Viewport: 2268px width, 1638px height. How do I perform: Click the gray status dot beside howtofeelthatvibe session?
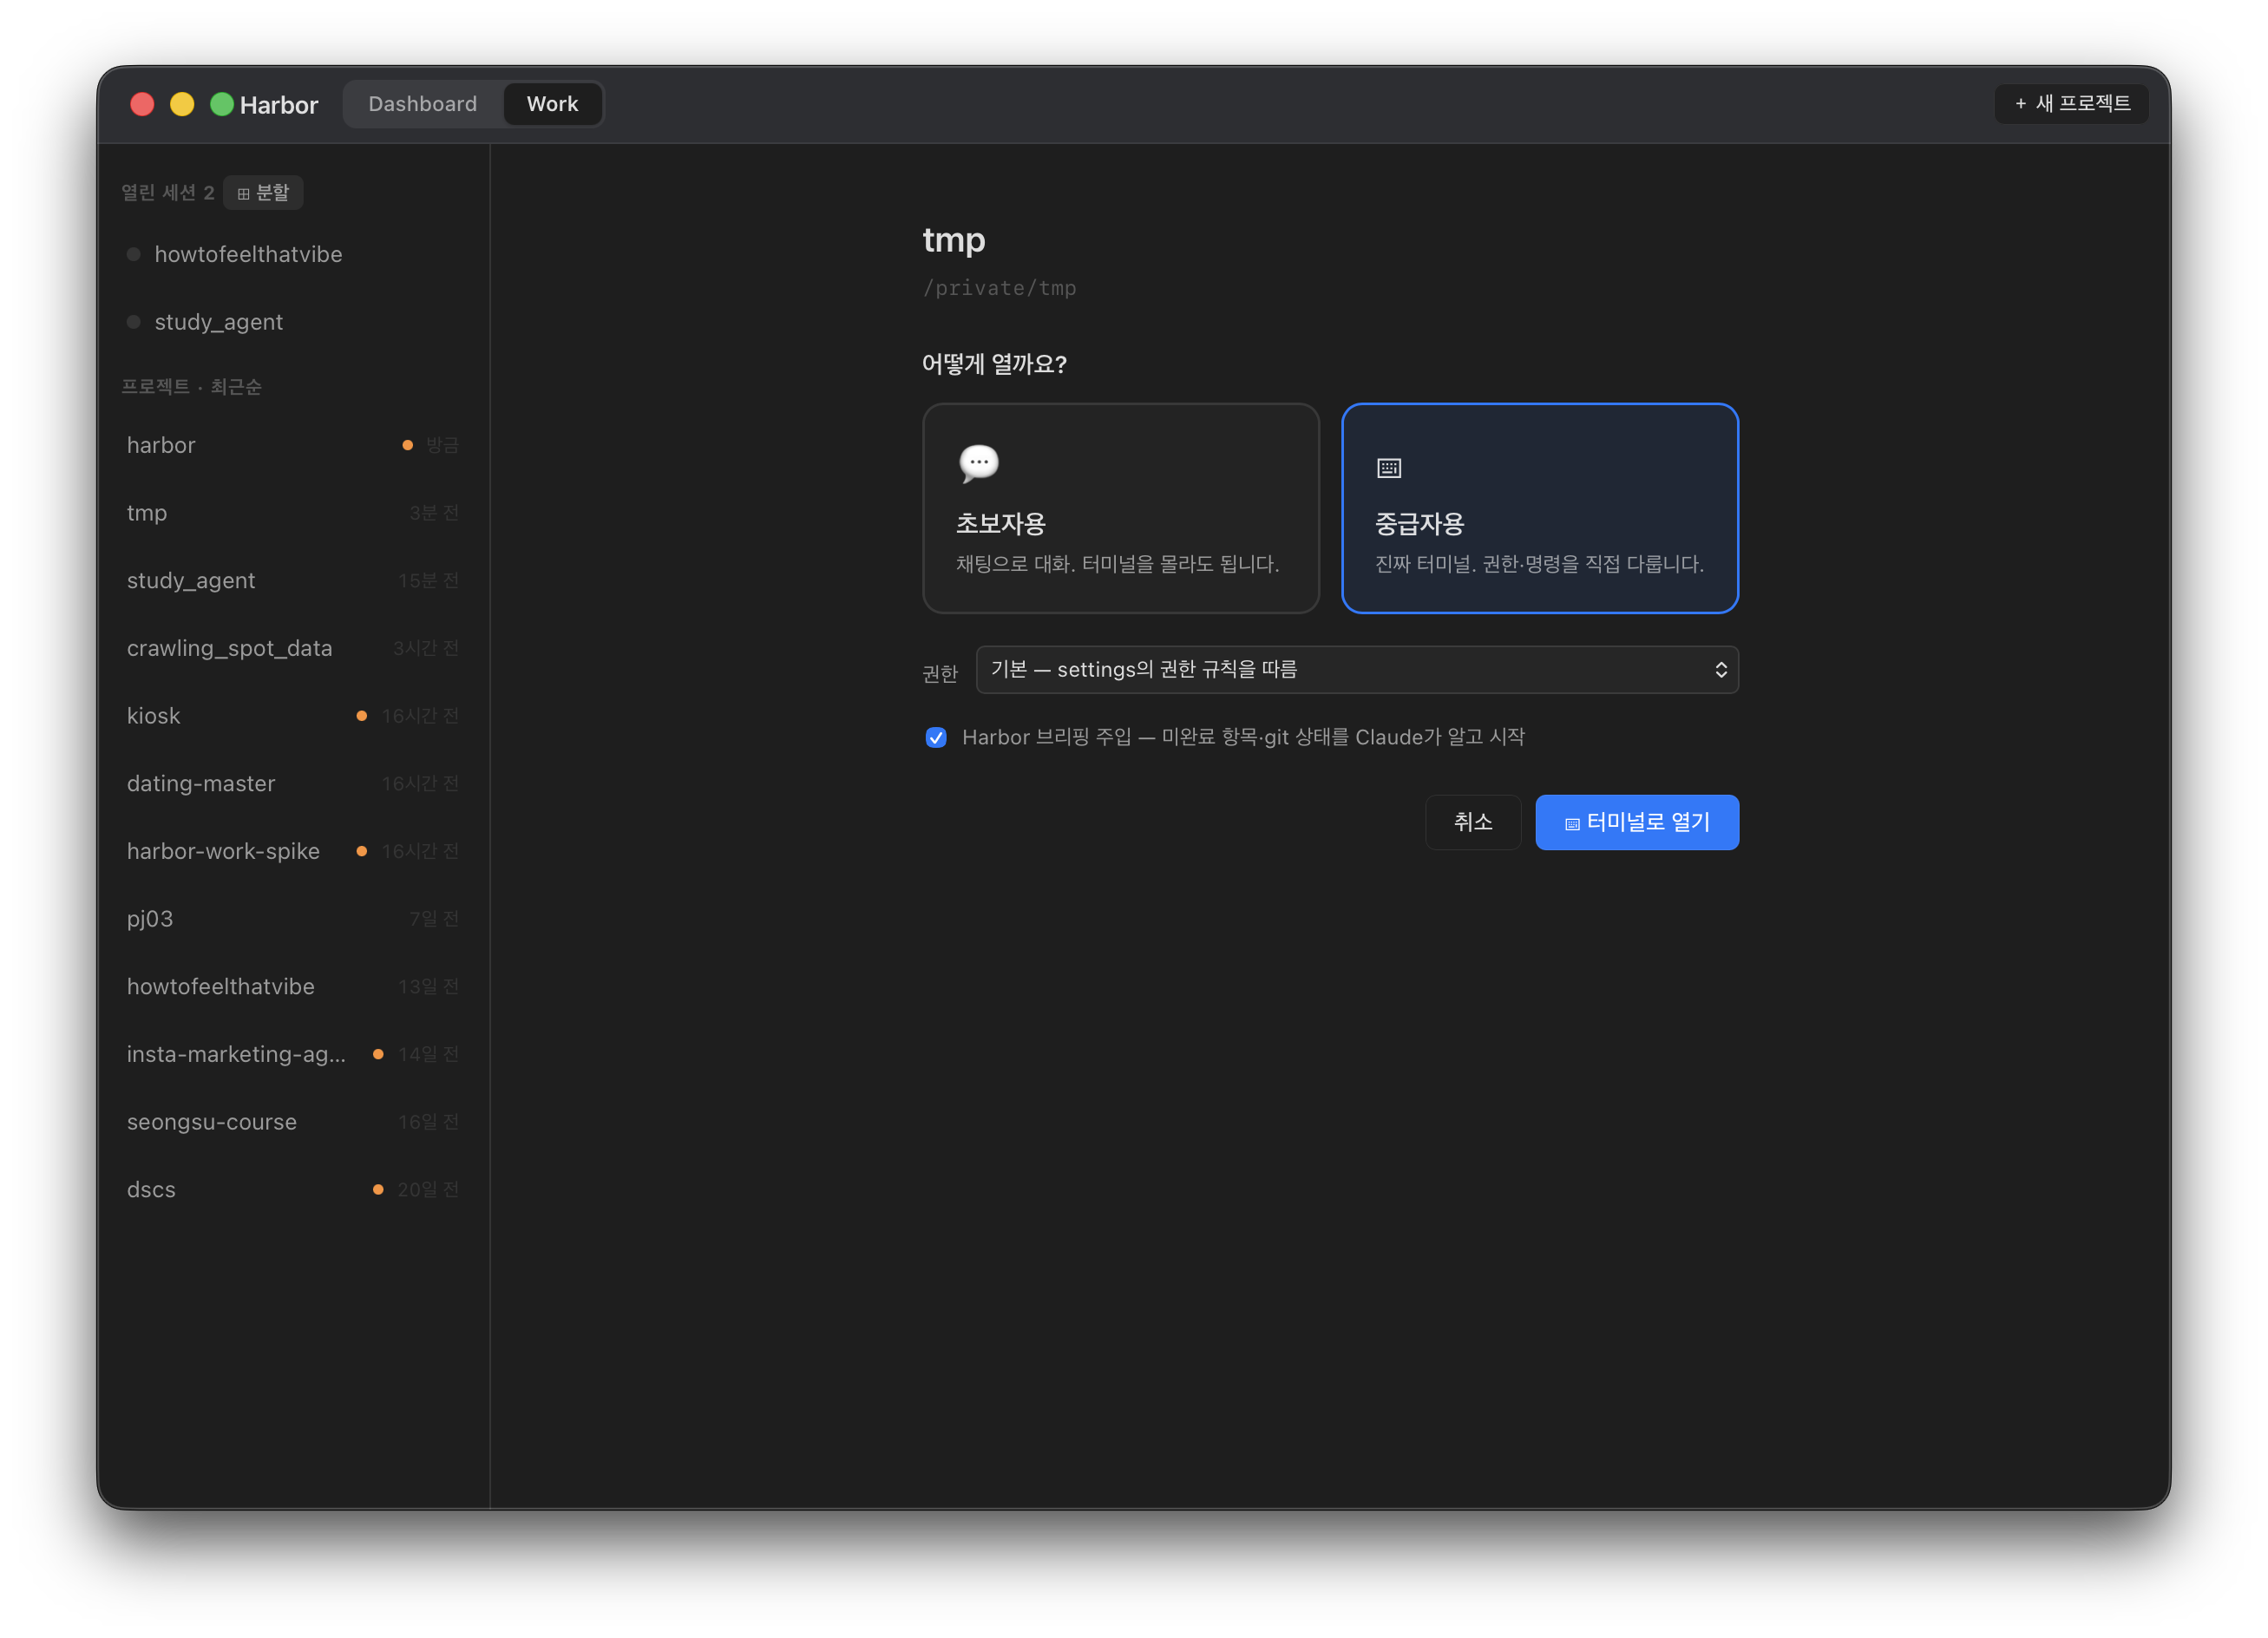[x=133, y=254]
